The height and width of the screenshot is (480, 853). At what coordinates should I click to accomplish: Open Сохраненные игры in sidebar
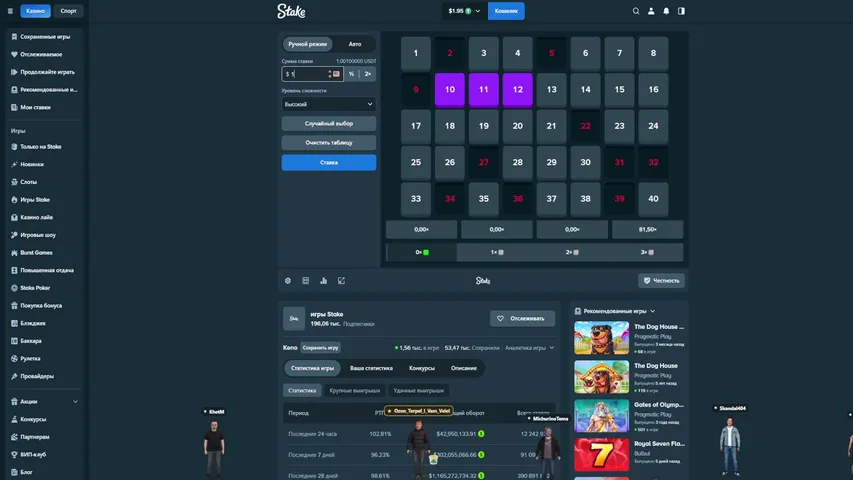(45, 37)
